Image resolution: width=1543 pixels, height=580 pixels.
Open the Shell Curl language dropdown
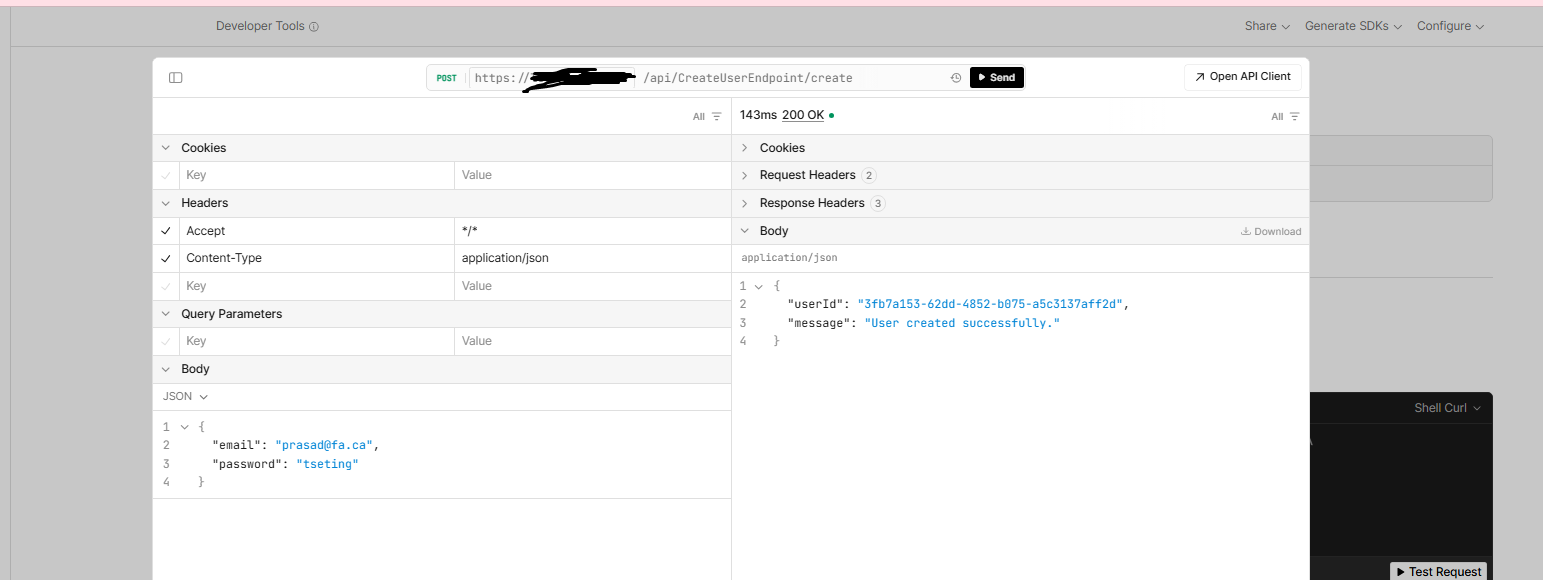[1447, 408]
